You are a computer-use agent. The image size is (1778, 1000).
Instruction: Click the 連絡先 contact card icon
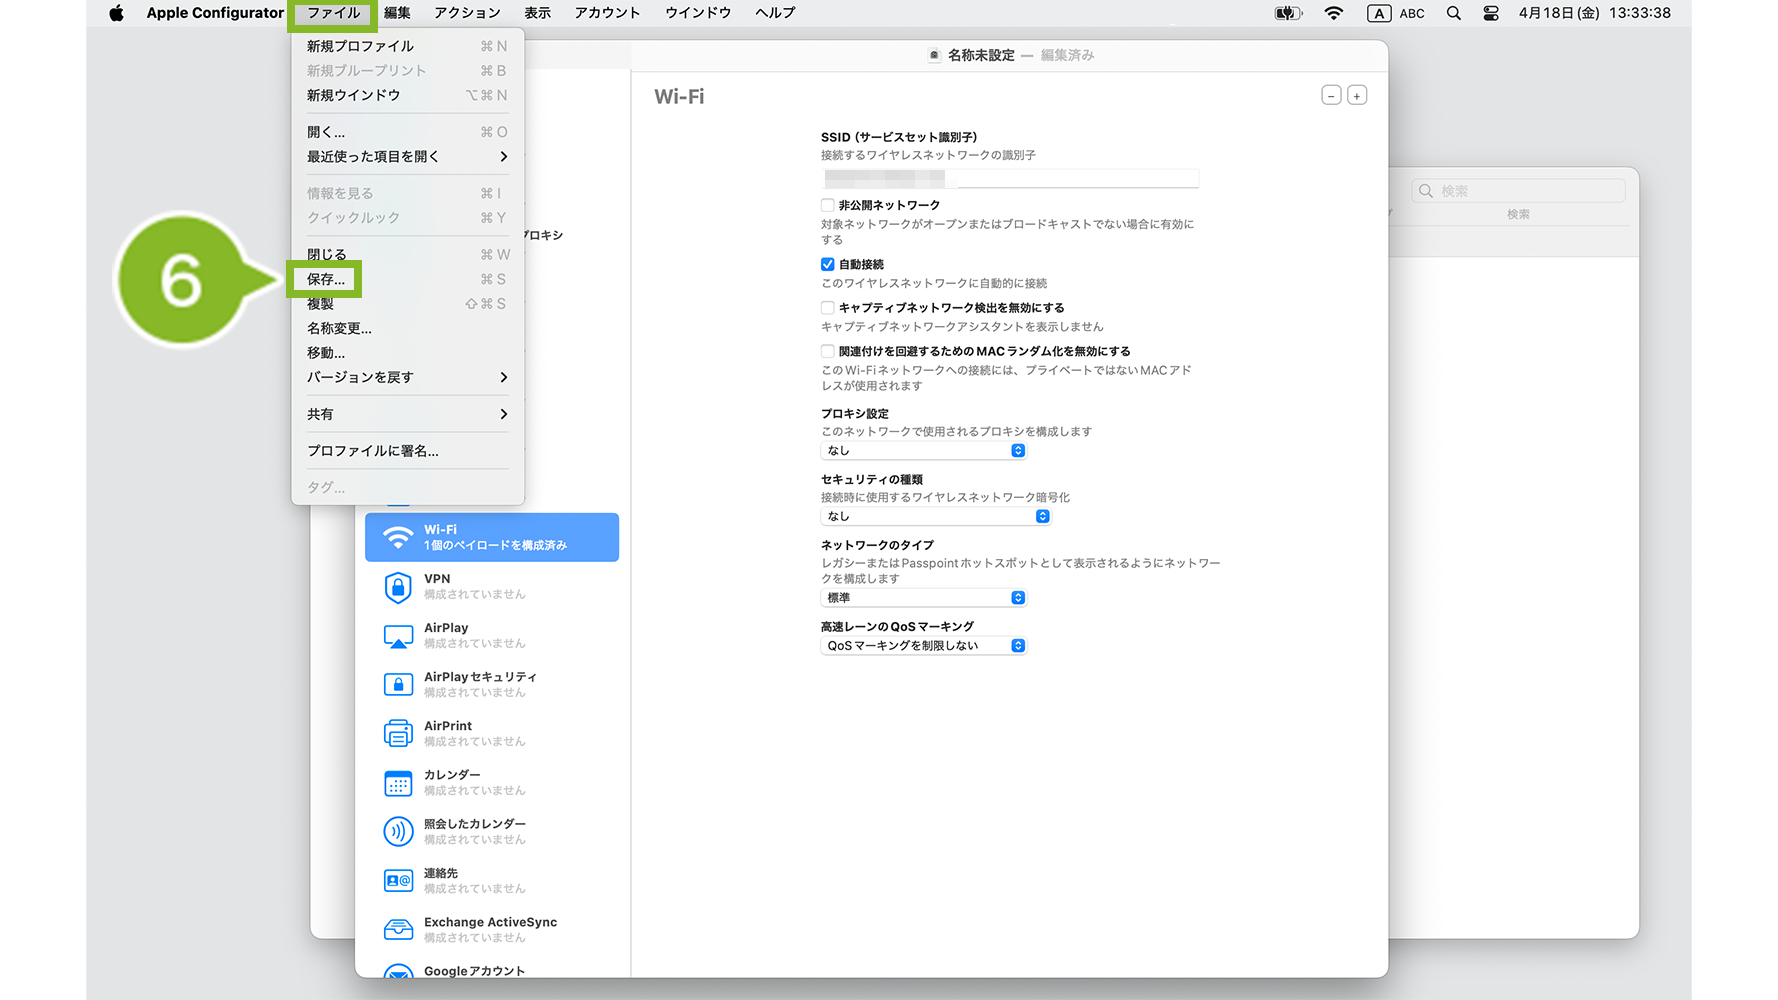coord(398,881)
